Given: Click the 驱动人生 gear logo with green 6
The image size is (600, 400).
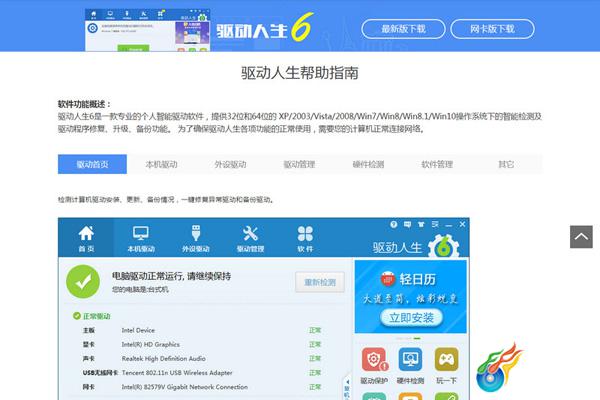Looking at the screenshot, I should (x=443, y=247).
